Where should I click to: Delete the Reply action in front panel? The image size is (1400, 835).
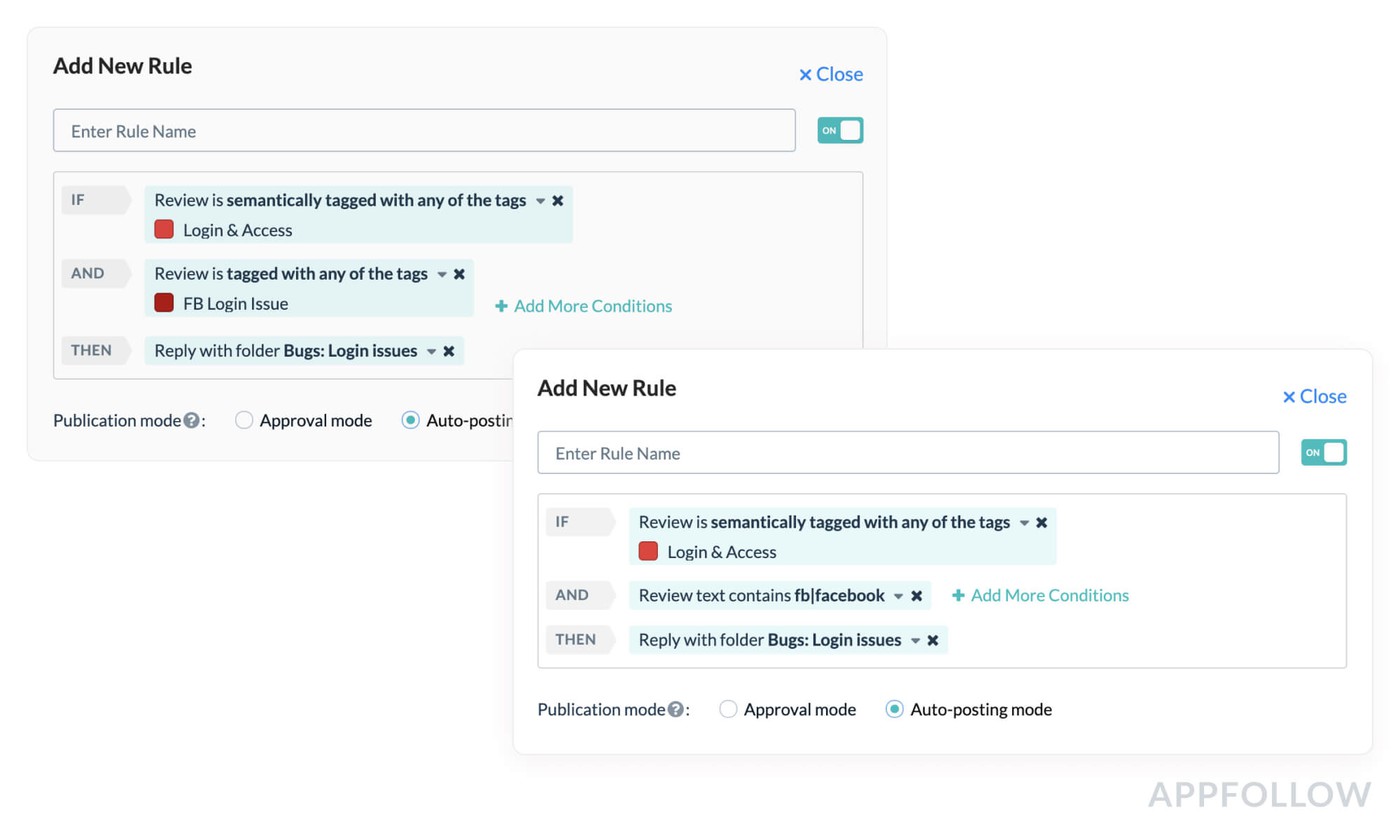933,640
